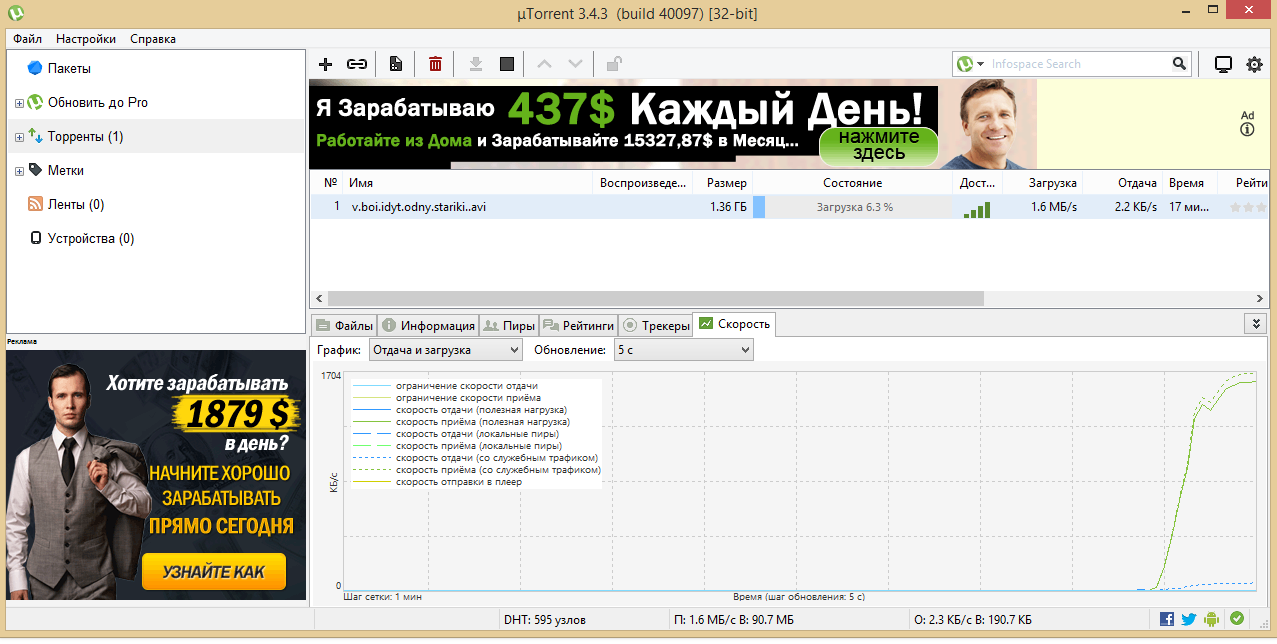Open the Обновление interval dropdown
Screen dimensions: 1277x644
tap(684, 350)
